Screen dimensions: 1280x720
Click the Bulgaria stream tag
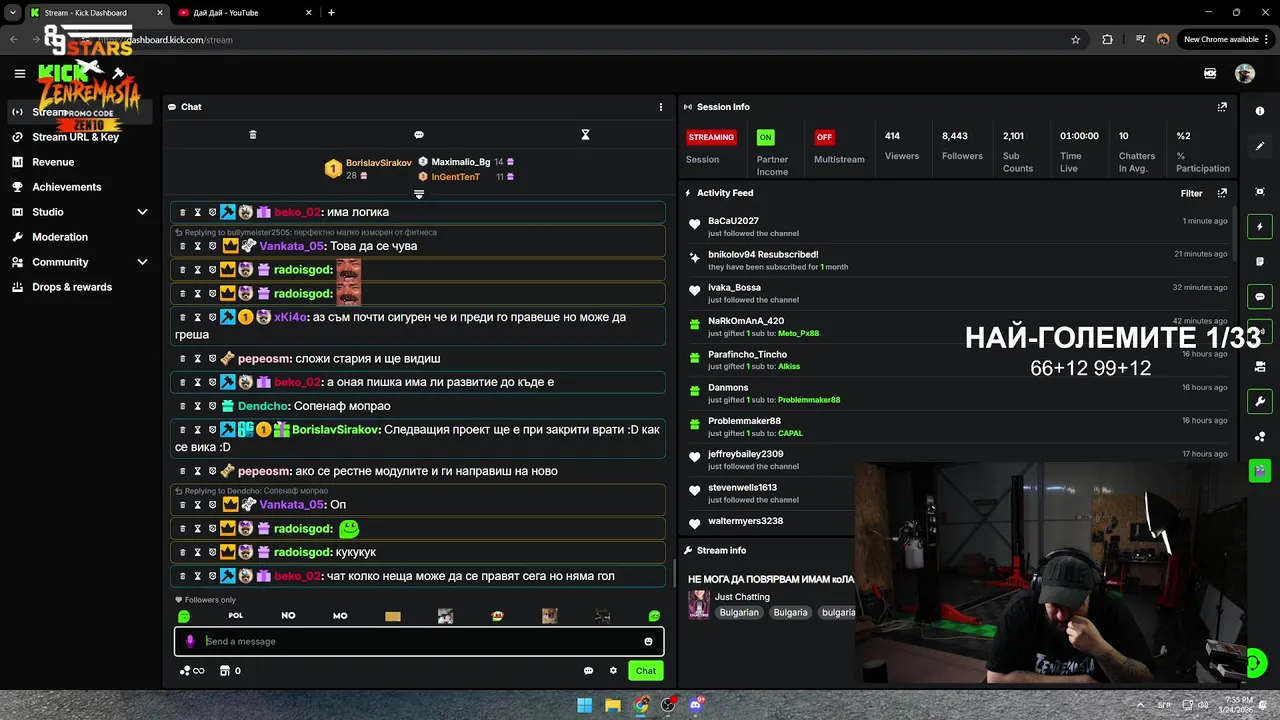(790, 612)
